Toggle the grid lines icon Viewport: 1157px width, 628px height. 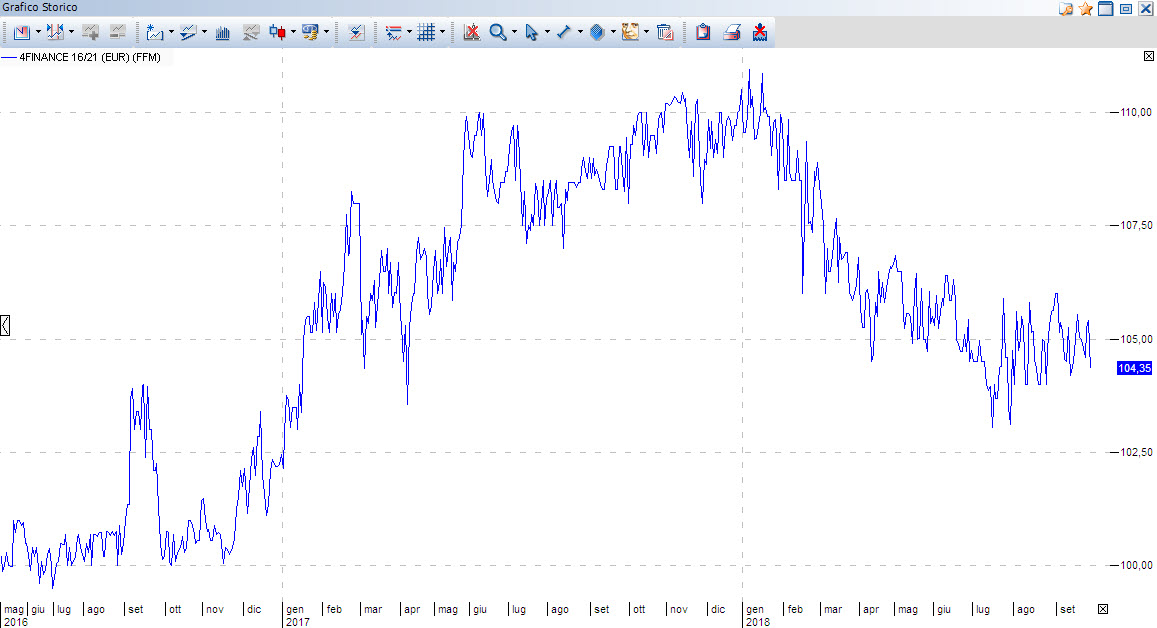click(x=426, y=32)
